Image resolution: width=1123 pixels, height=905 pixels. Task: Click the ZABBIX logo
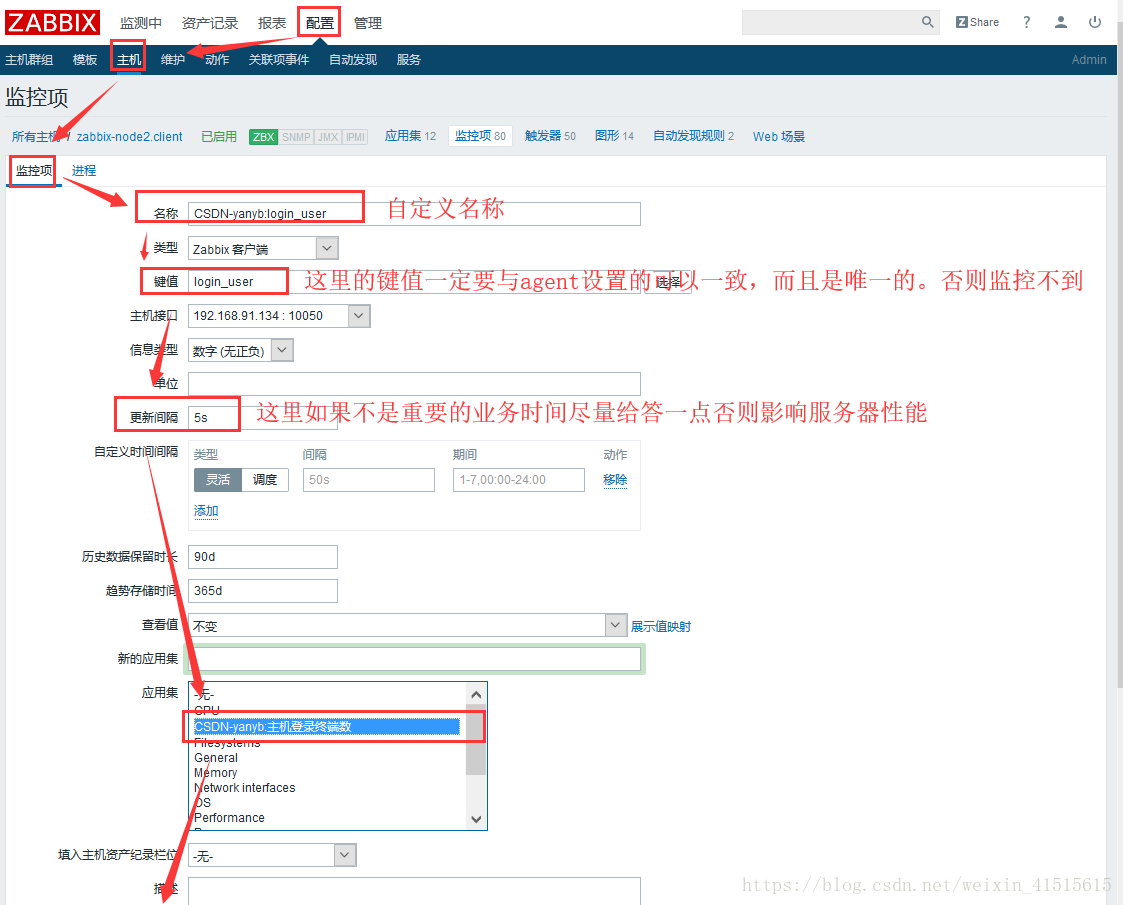(x=52, y=22)
